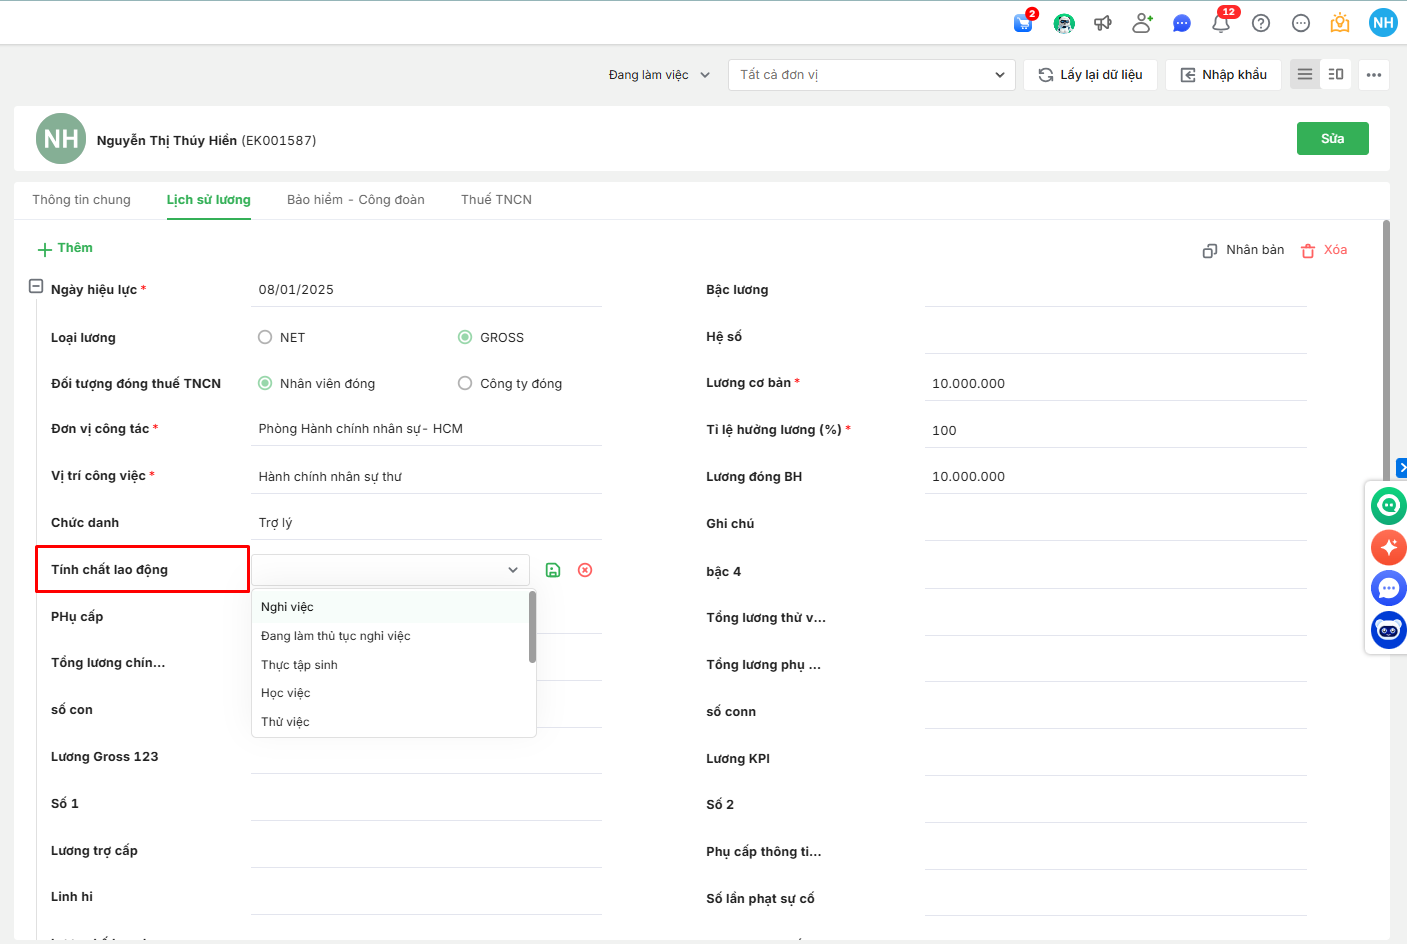This screenshot has width=1407, height=944.
Task: Open the notifications bell icon
Action: point(1220,23)
